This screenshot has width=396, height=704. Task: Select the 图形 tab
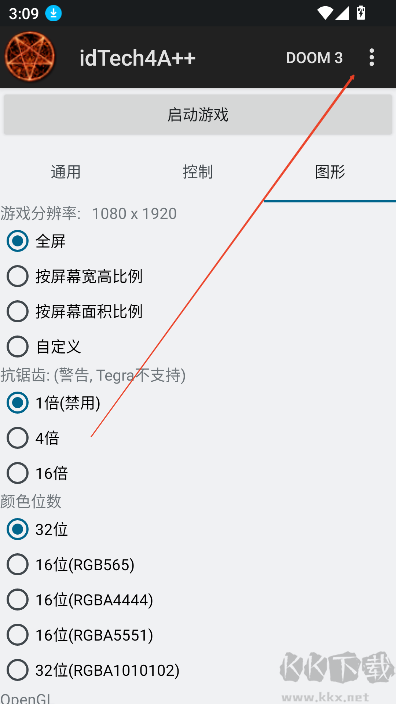click(330, 172)
